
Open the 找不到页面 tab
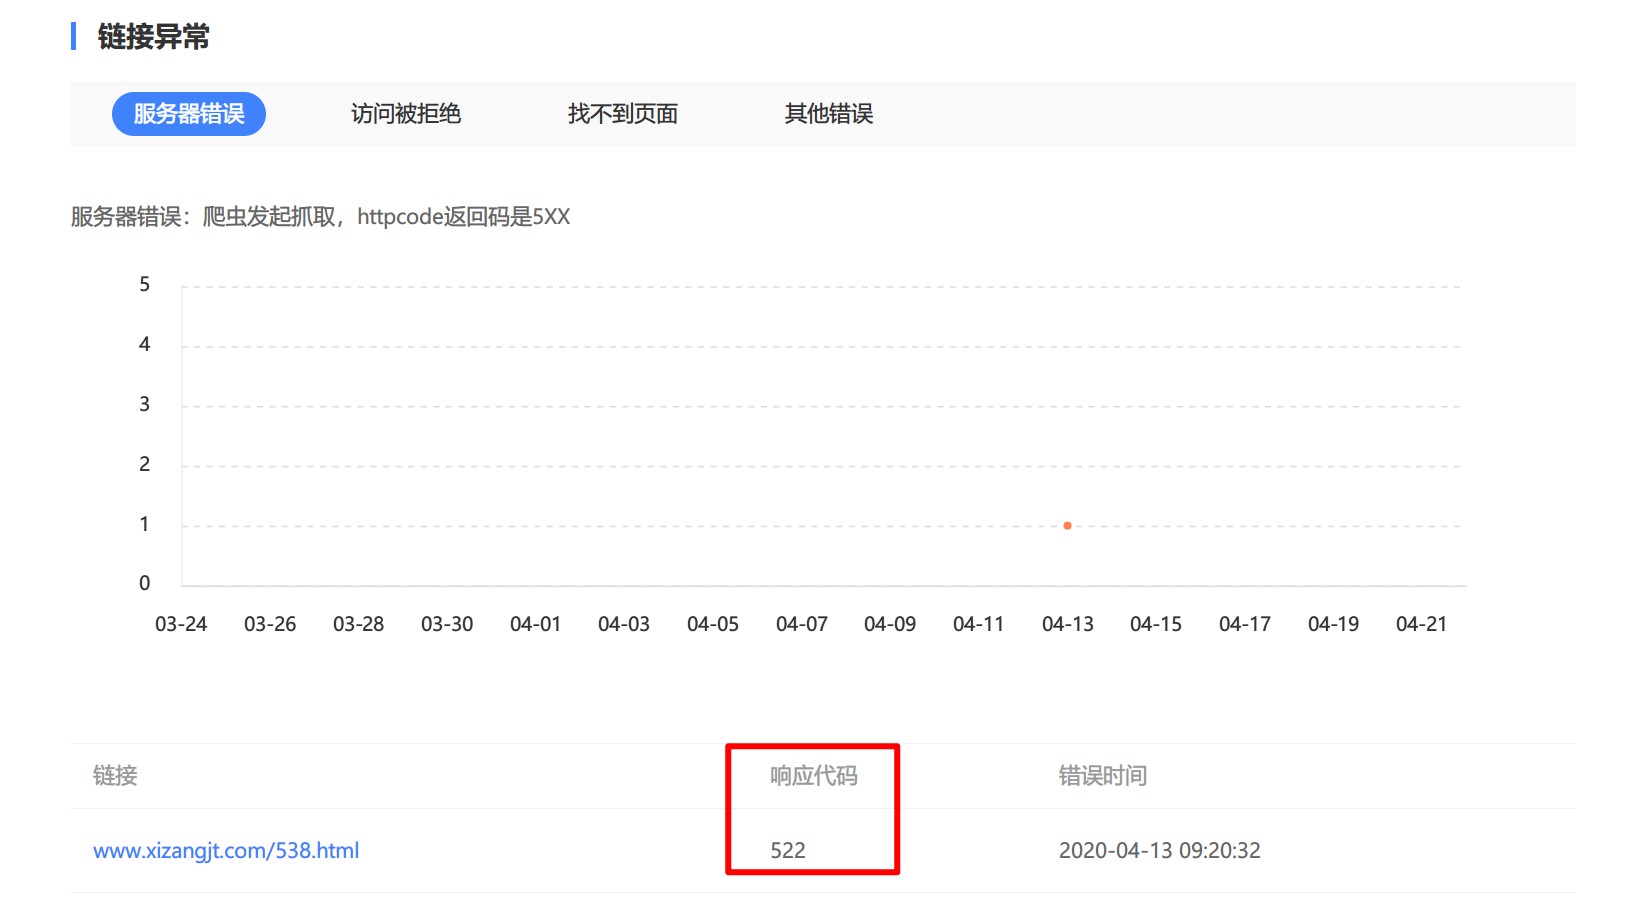[622, 114]
